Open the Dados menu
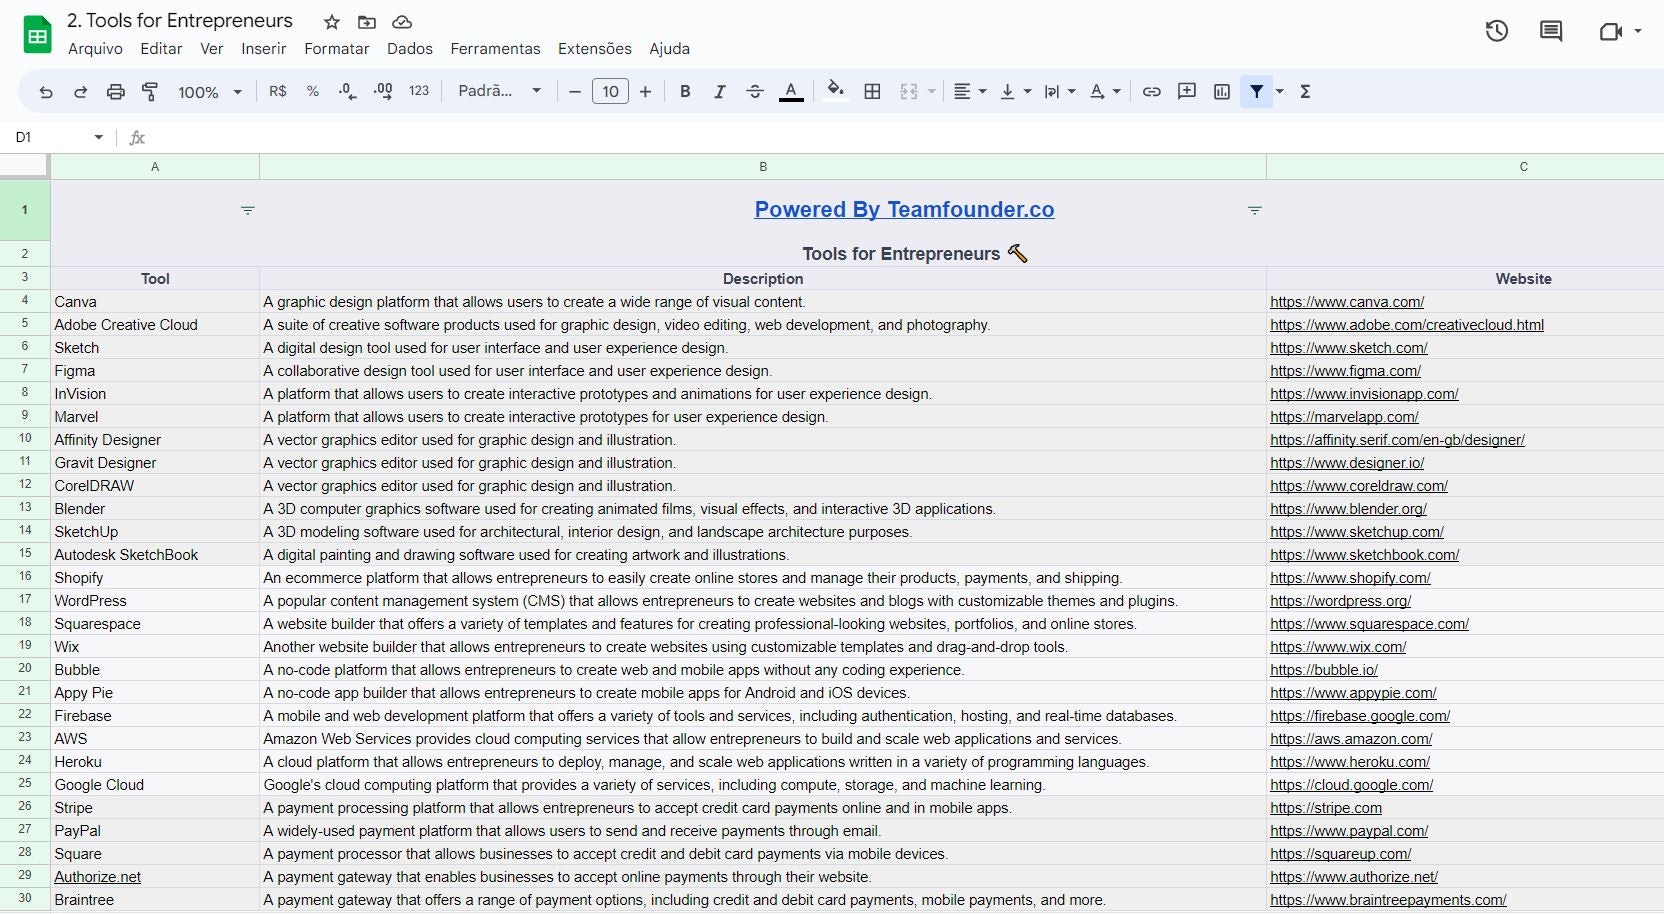 [410, 49]
